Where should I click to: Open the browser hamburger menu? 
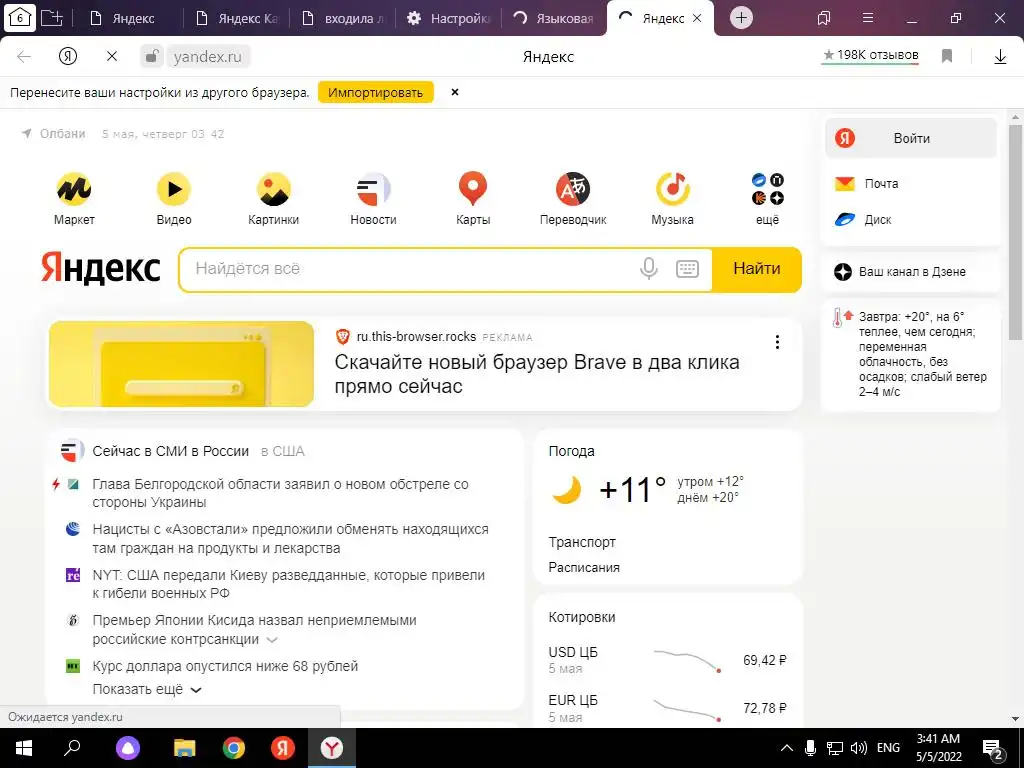pyautogui.click(x=868, y=18)
